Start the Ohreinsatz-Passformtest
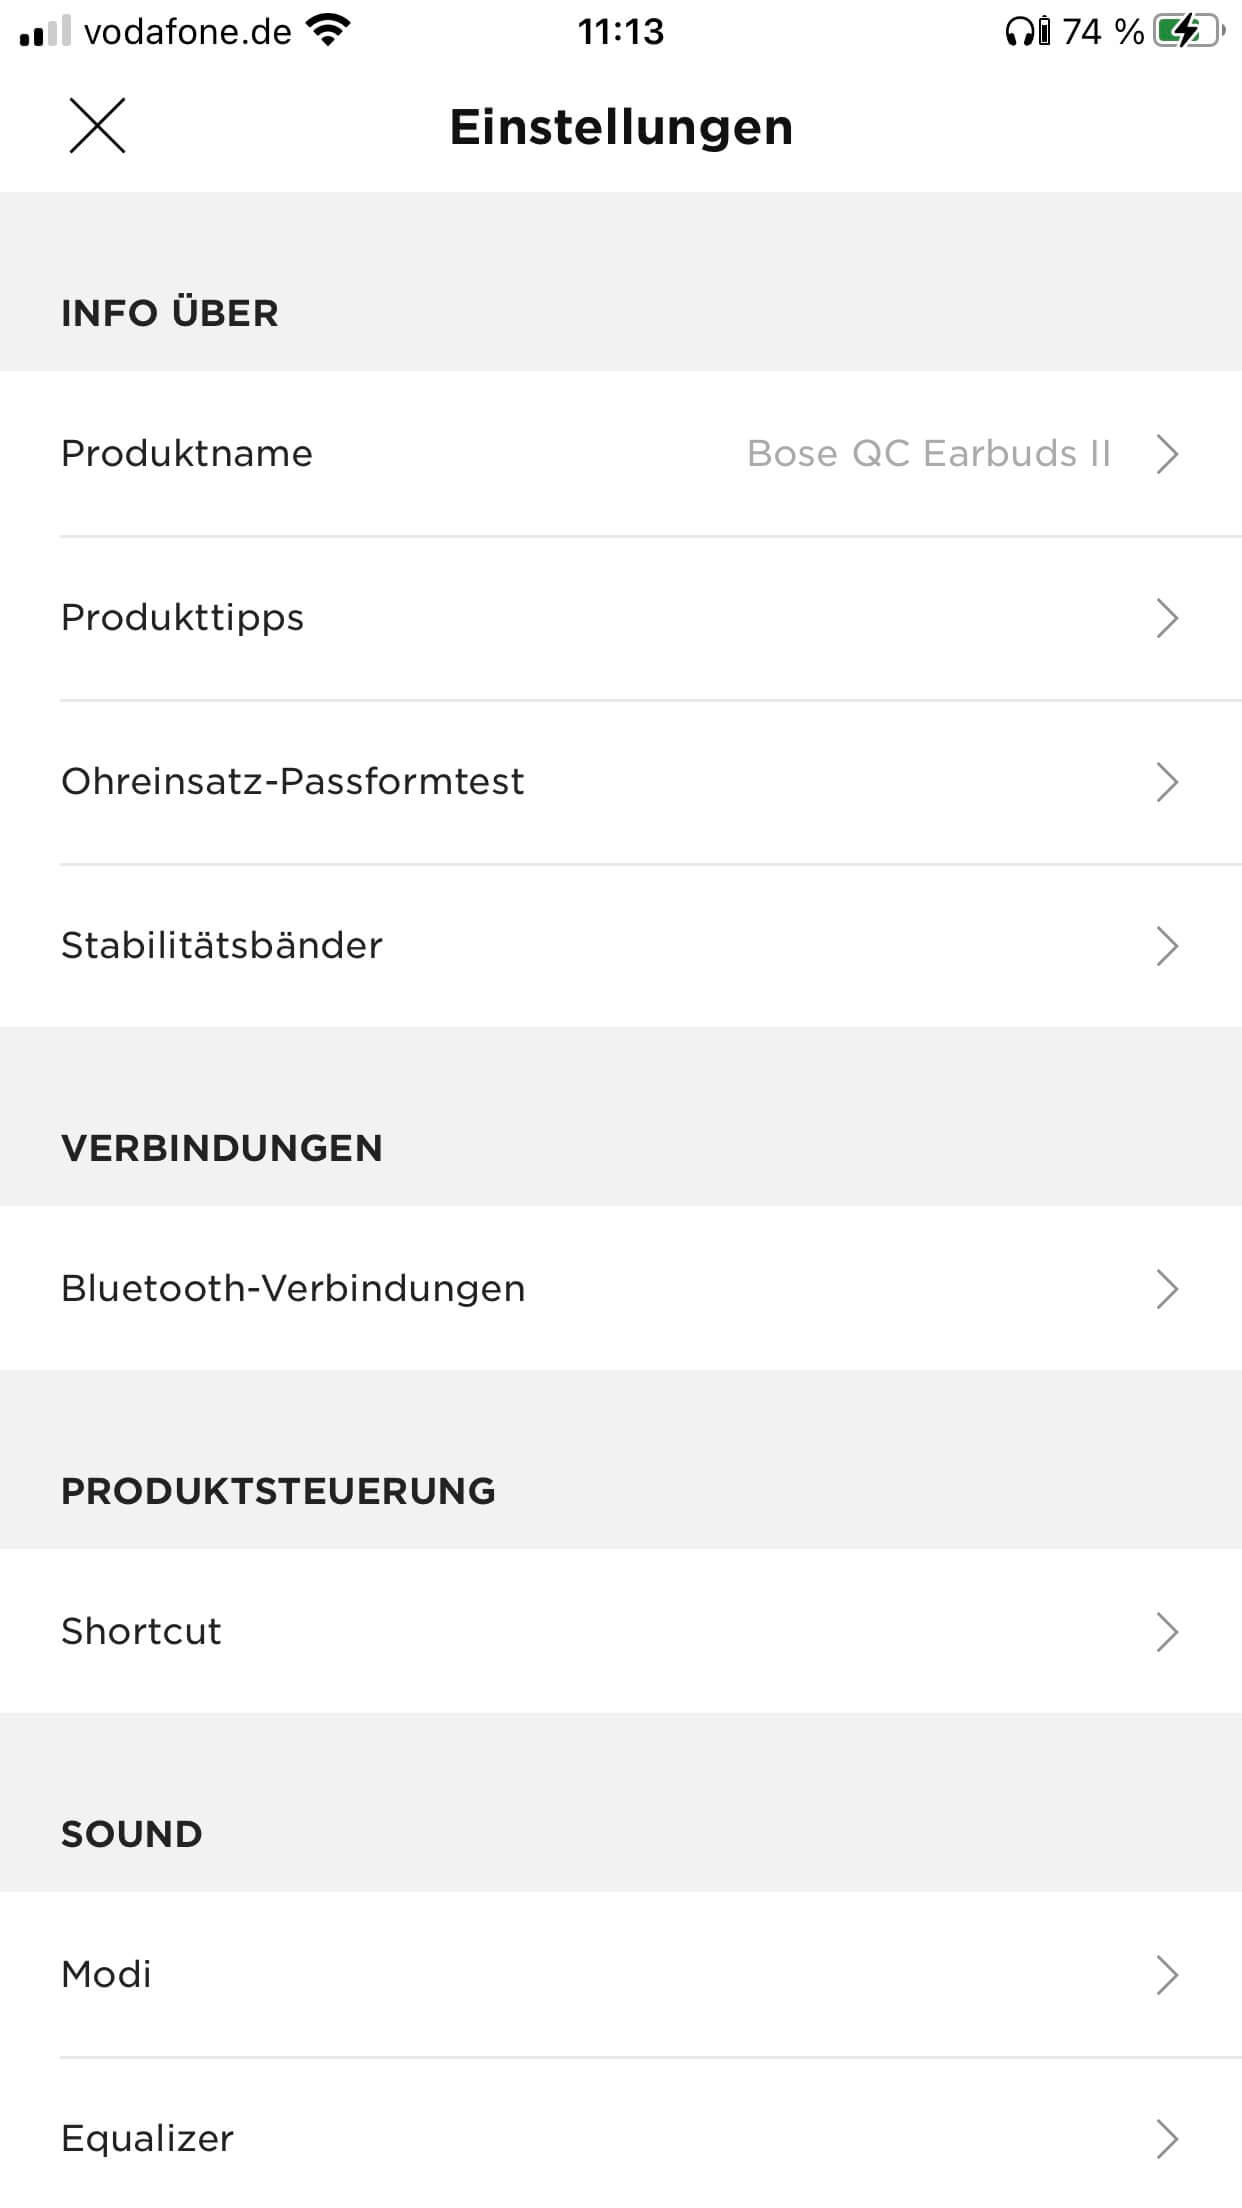This screenshot has height=2208, width=1242. click(x=293, y=782)
